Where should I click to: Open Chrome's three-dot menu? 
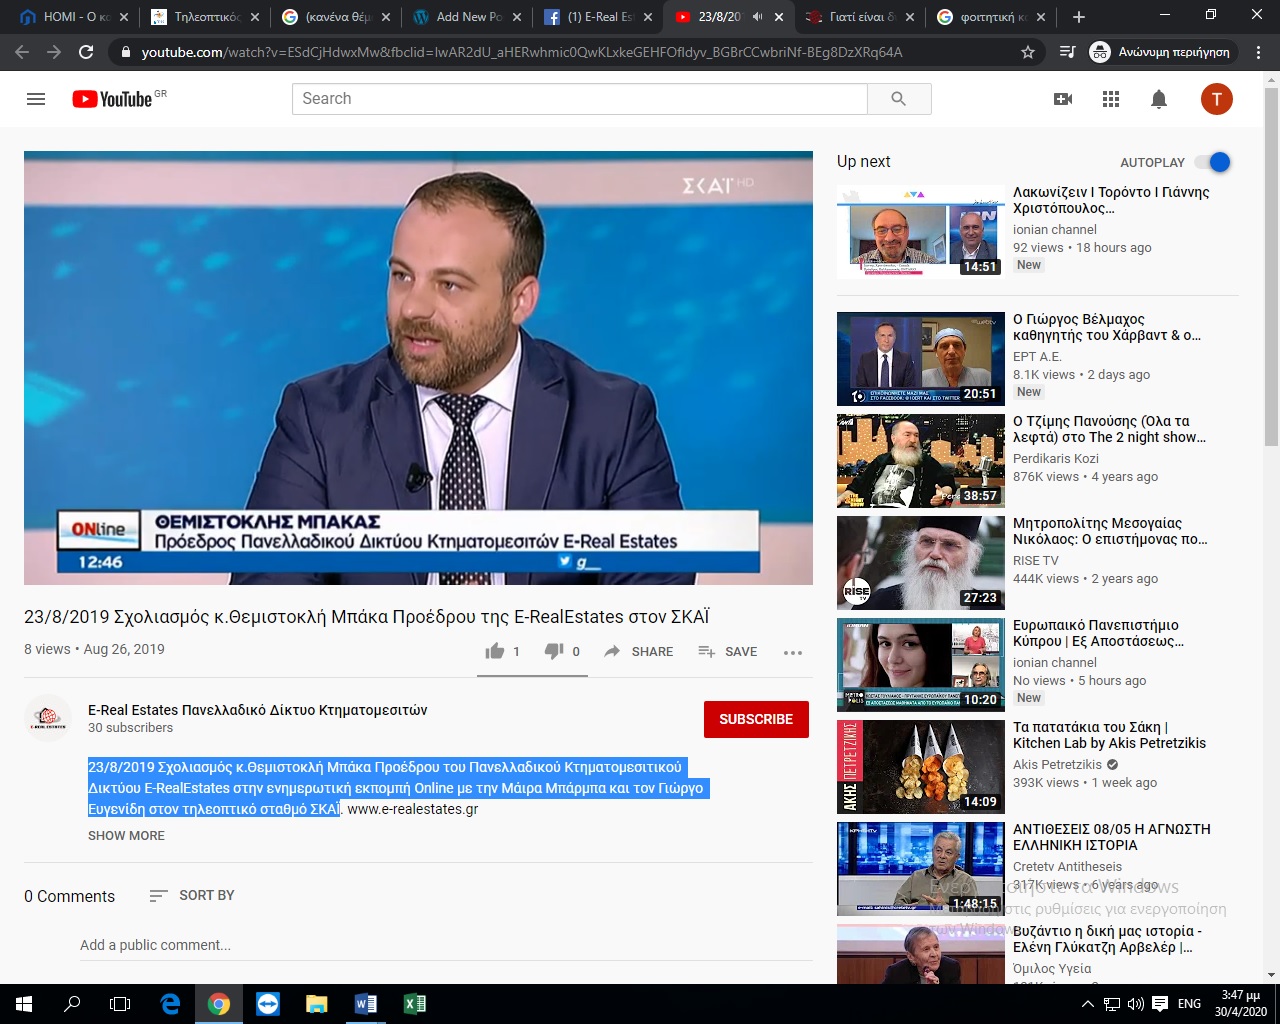click(x=1259, y=52)
